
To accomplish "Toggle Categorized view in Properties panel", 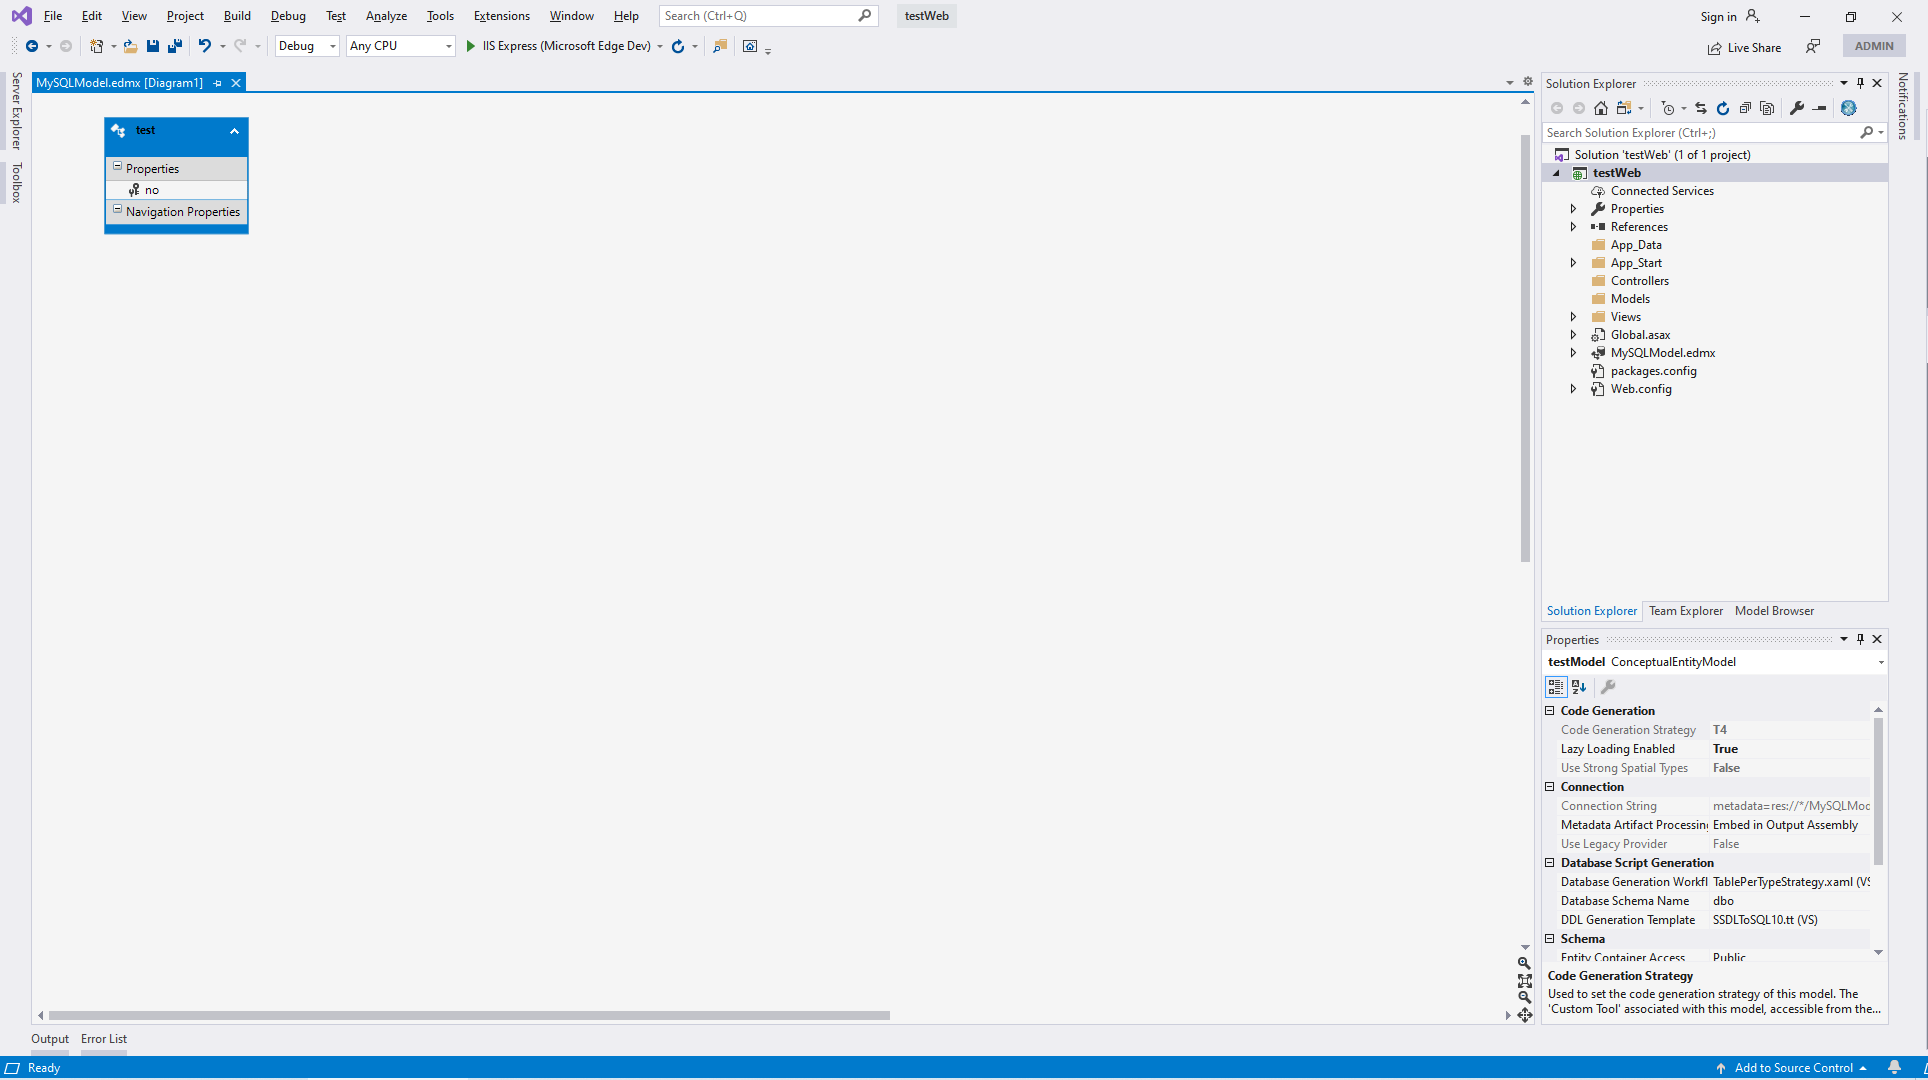I will (1556, 687).
